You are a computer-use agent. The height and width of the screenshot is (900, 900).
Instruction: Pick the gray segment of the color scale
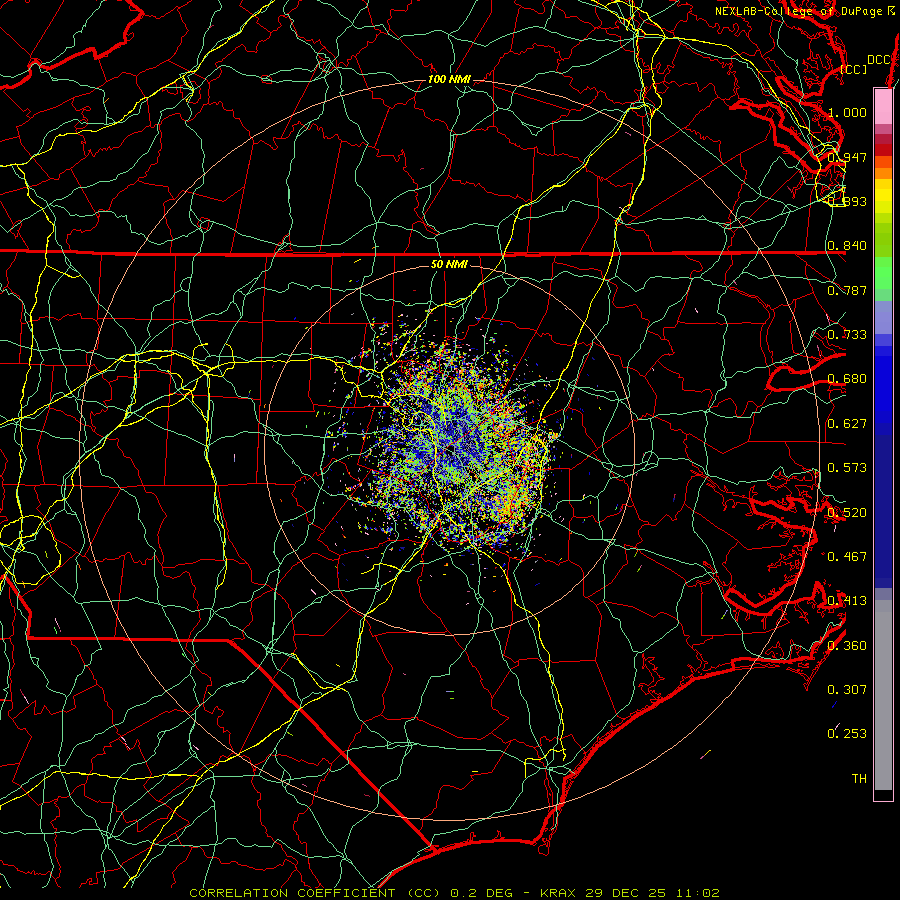[883, 695]
